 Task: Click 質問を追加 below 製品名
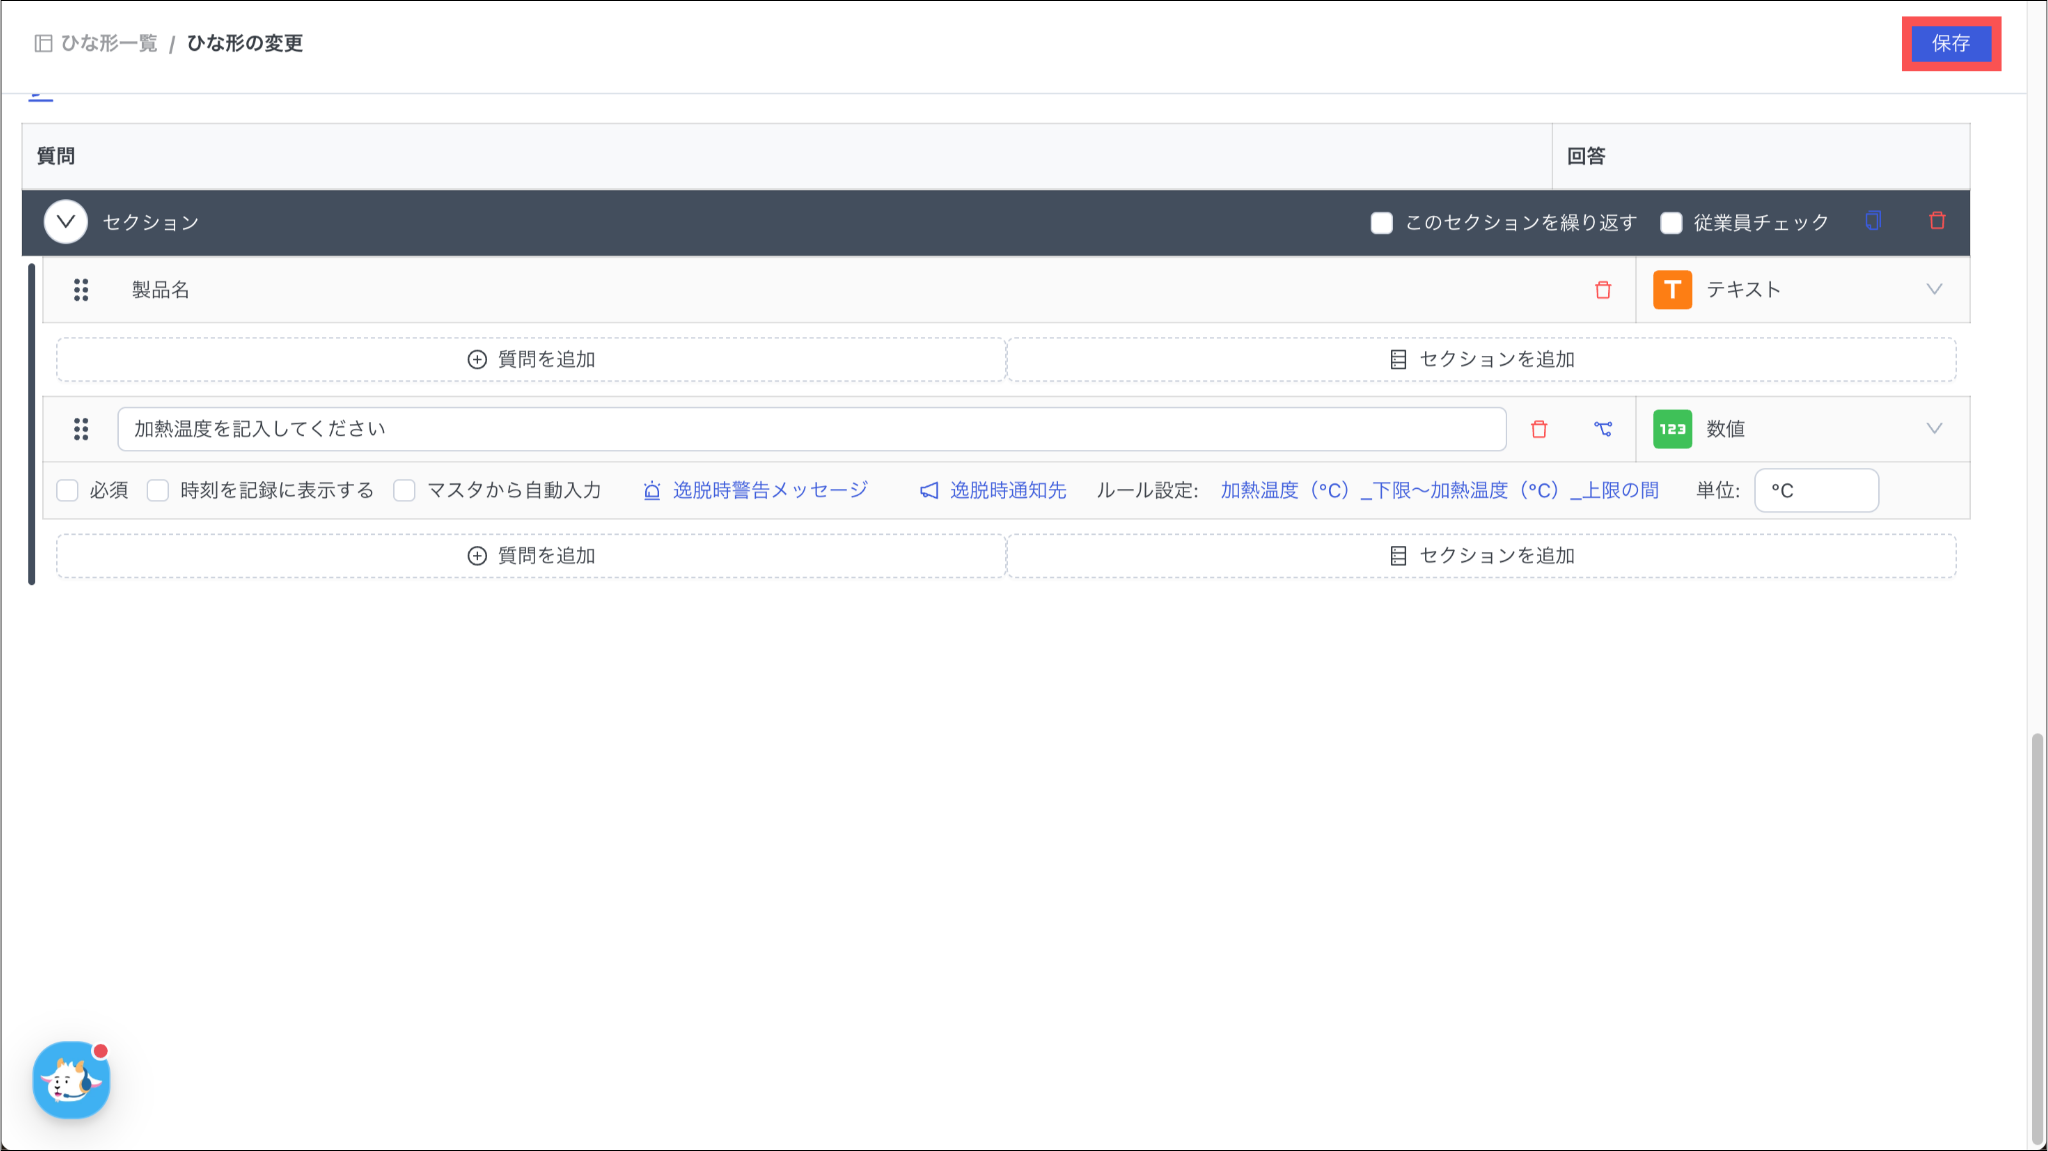pyautogui.click(x=531, y=359)
